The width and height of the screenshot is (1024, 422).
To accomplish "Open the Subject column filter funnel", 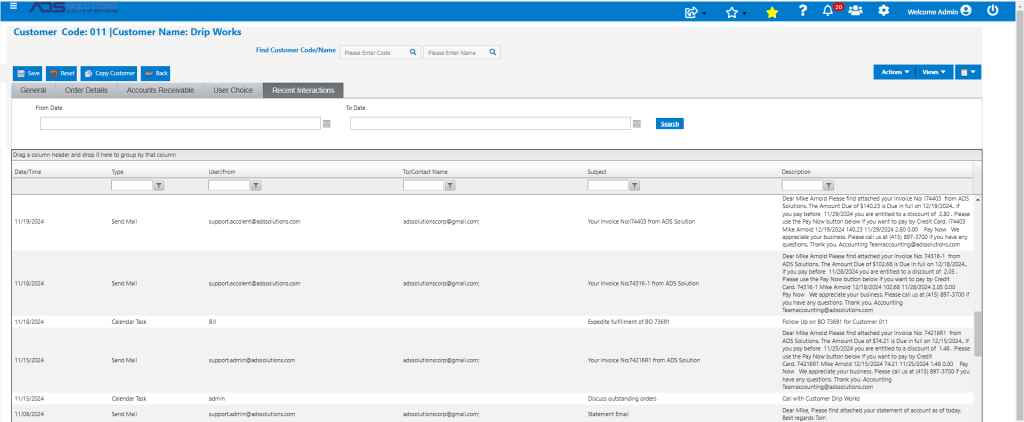I will [x=633, y=186].
